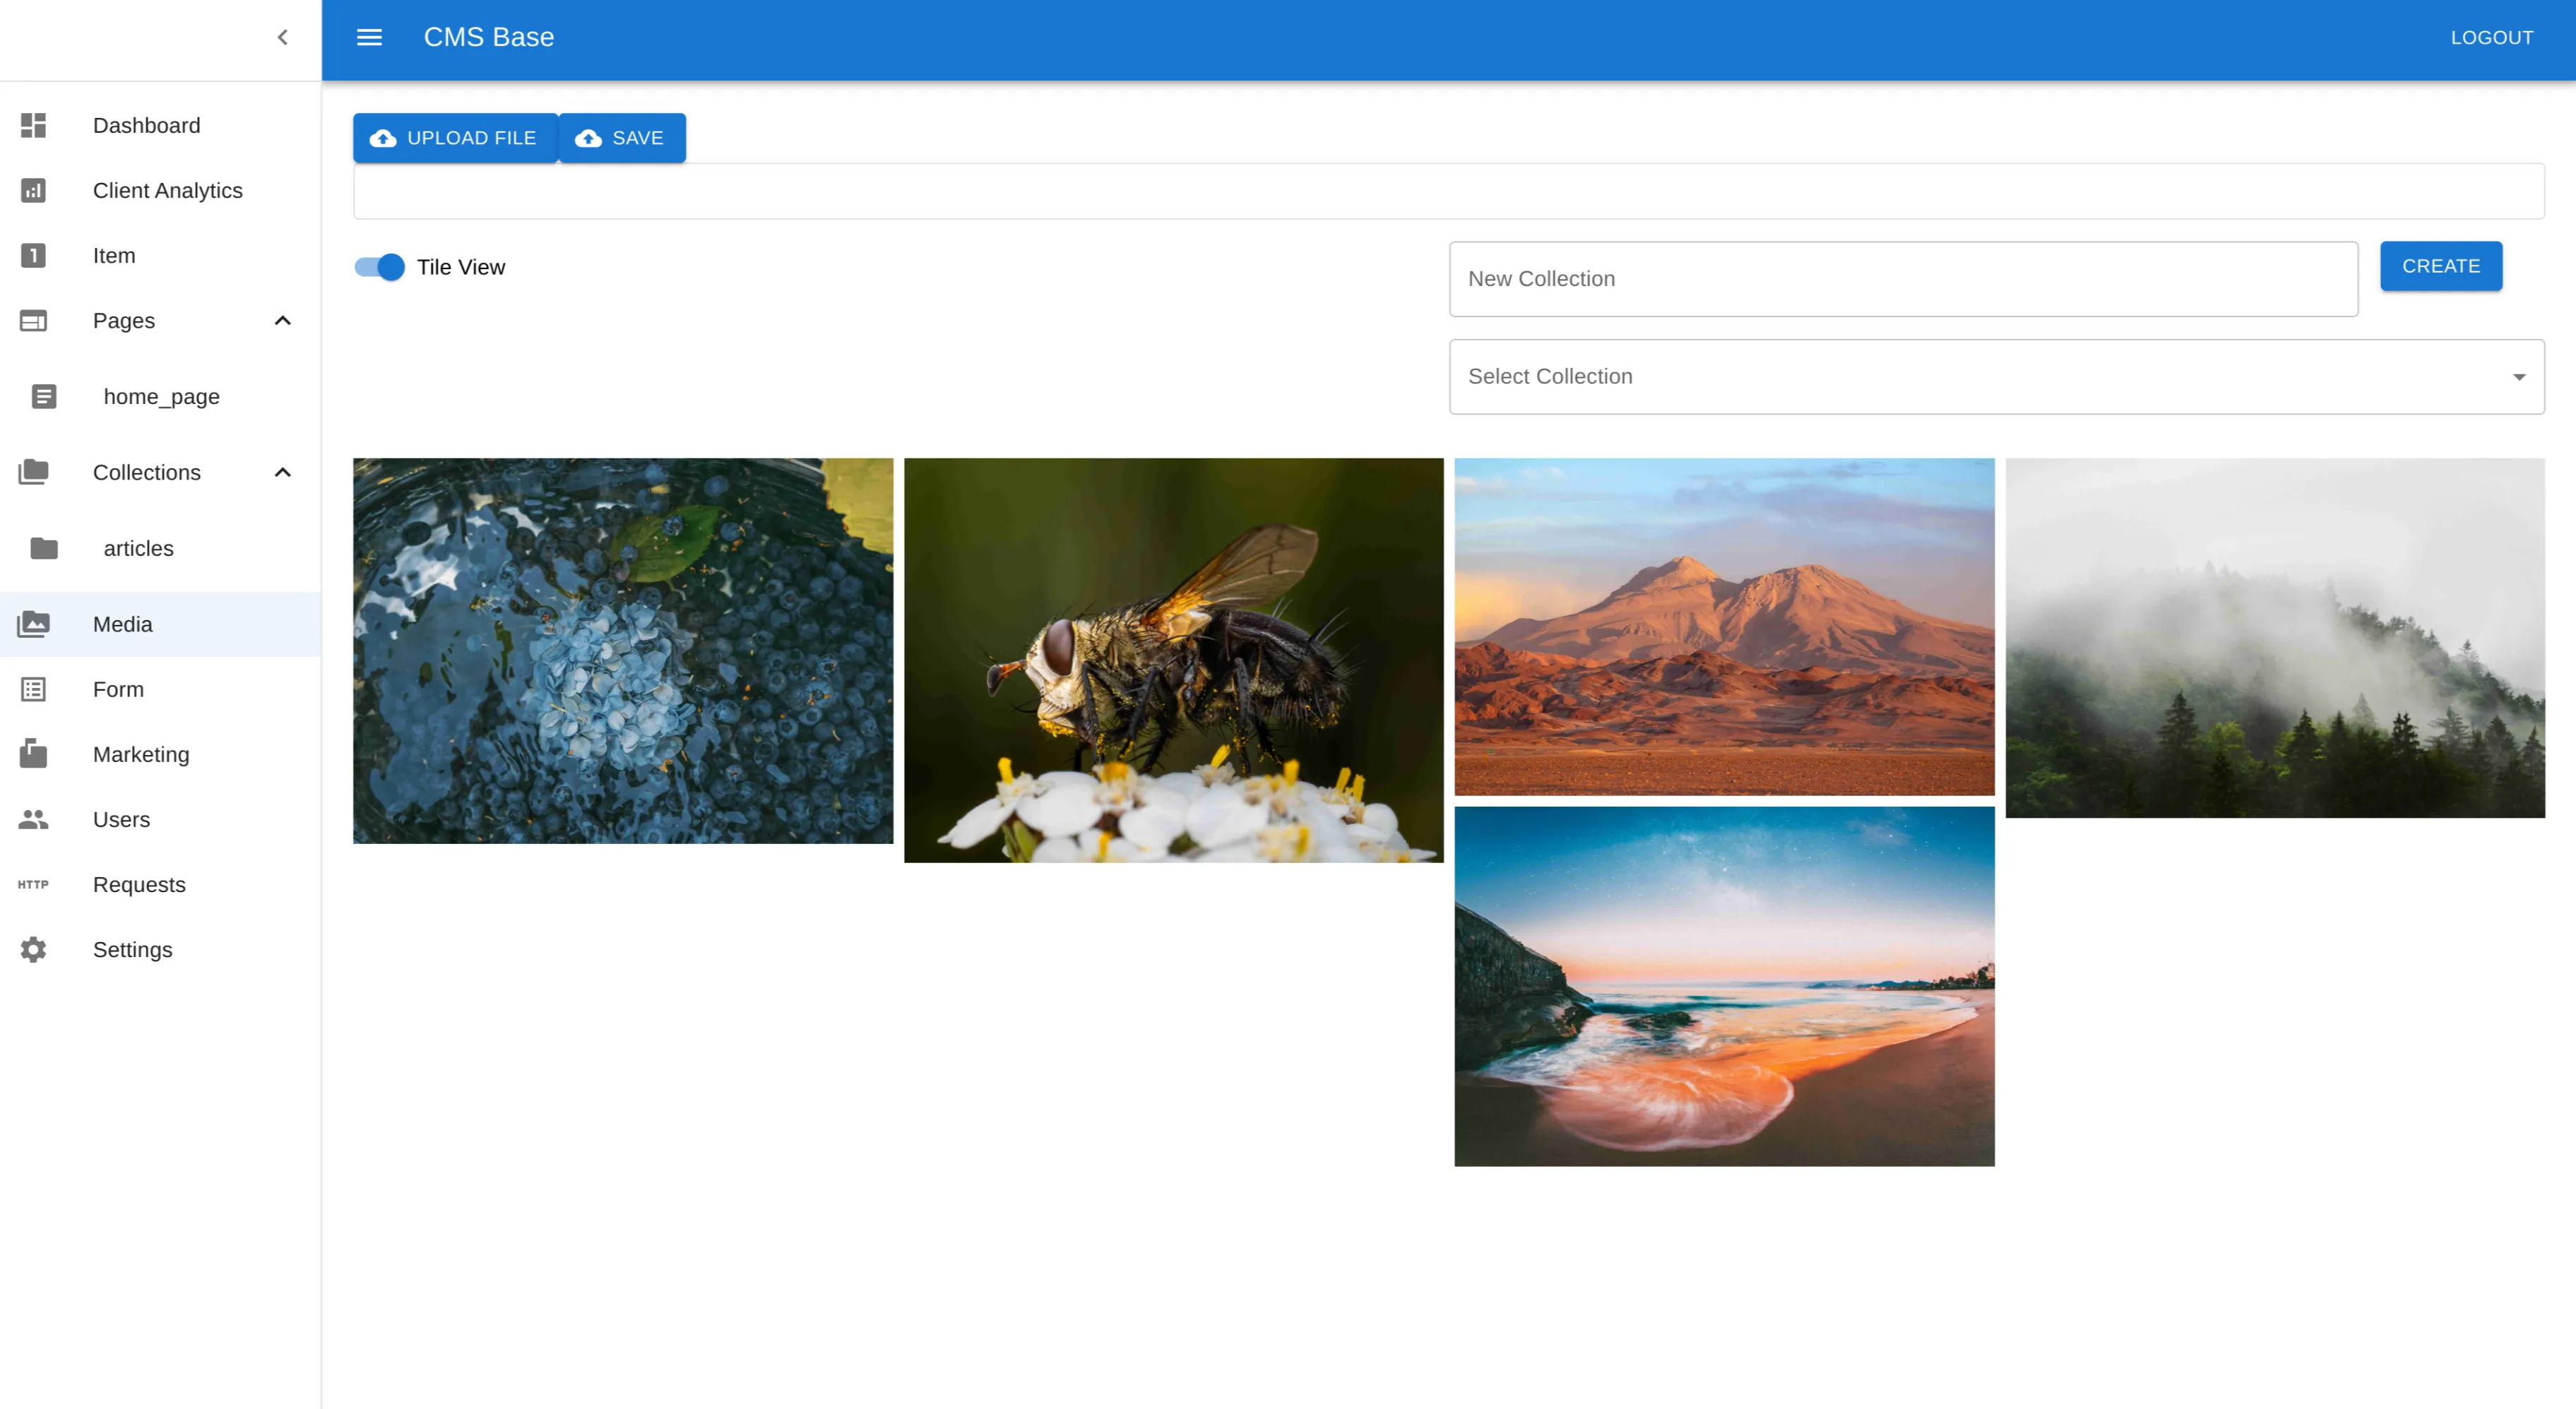The image size is (2576, 1409).
Task: Open the Form section from the sidebar
Action: point(118,689)
